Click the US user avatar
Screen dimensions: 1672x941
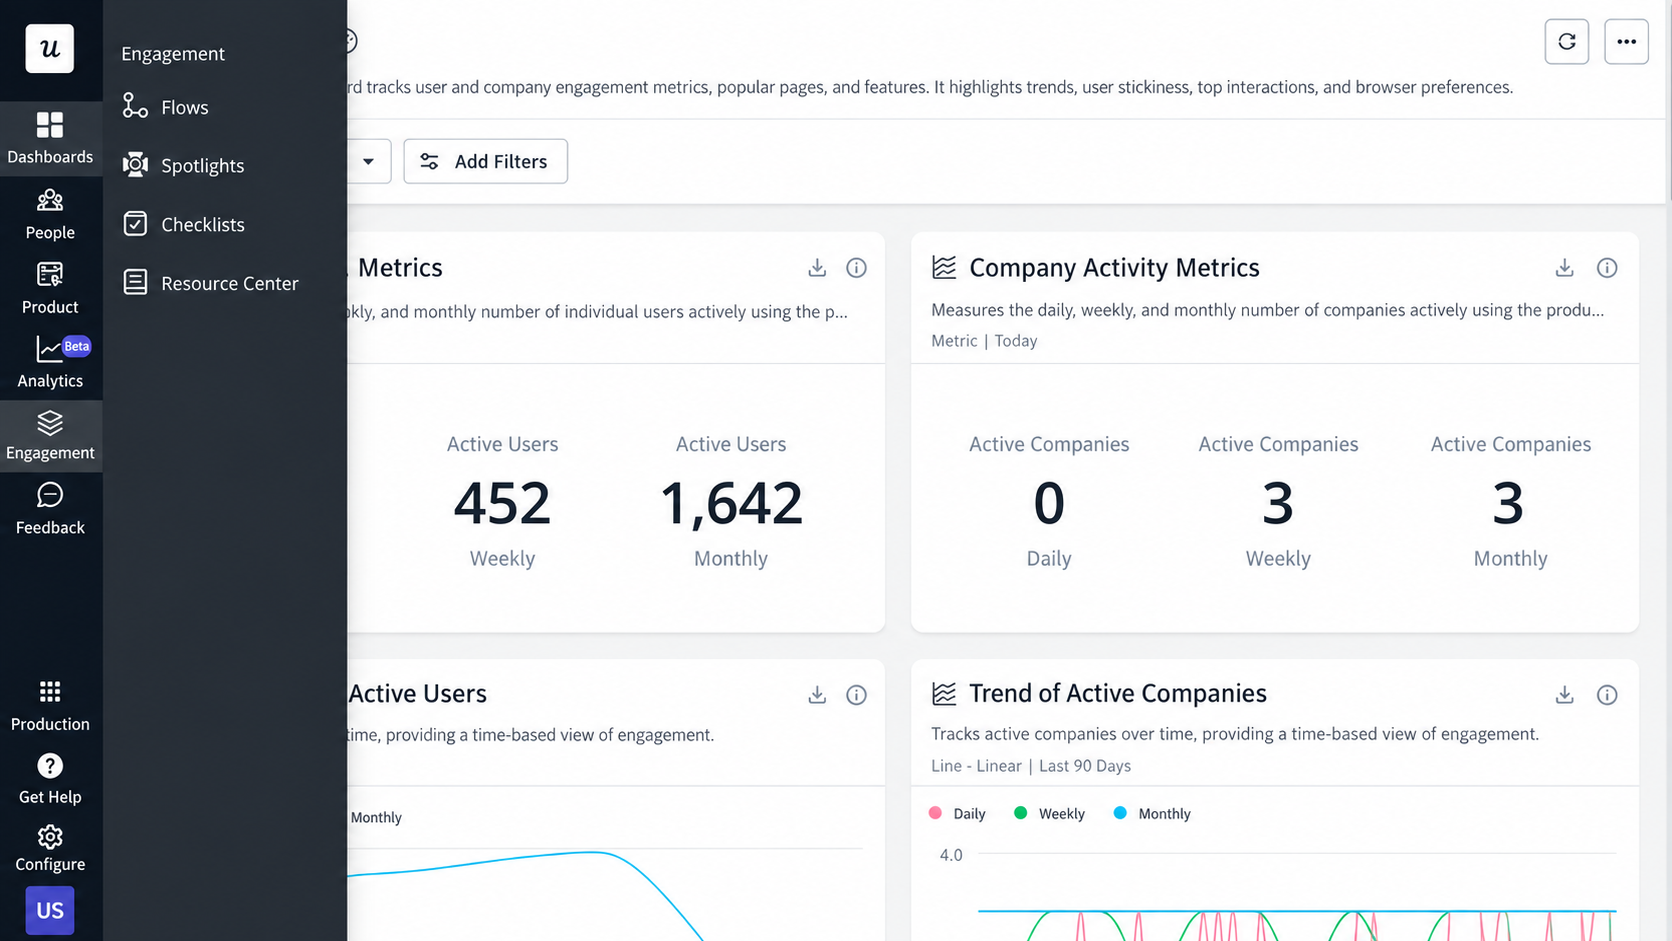[x=50, y=910]
